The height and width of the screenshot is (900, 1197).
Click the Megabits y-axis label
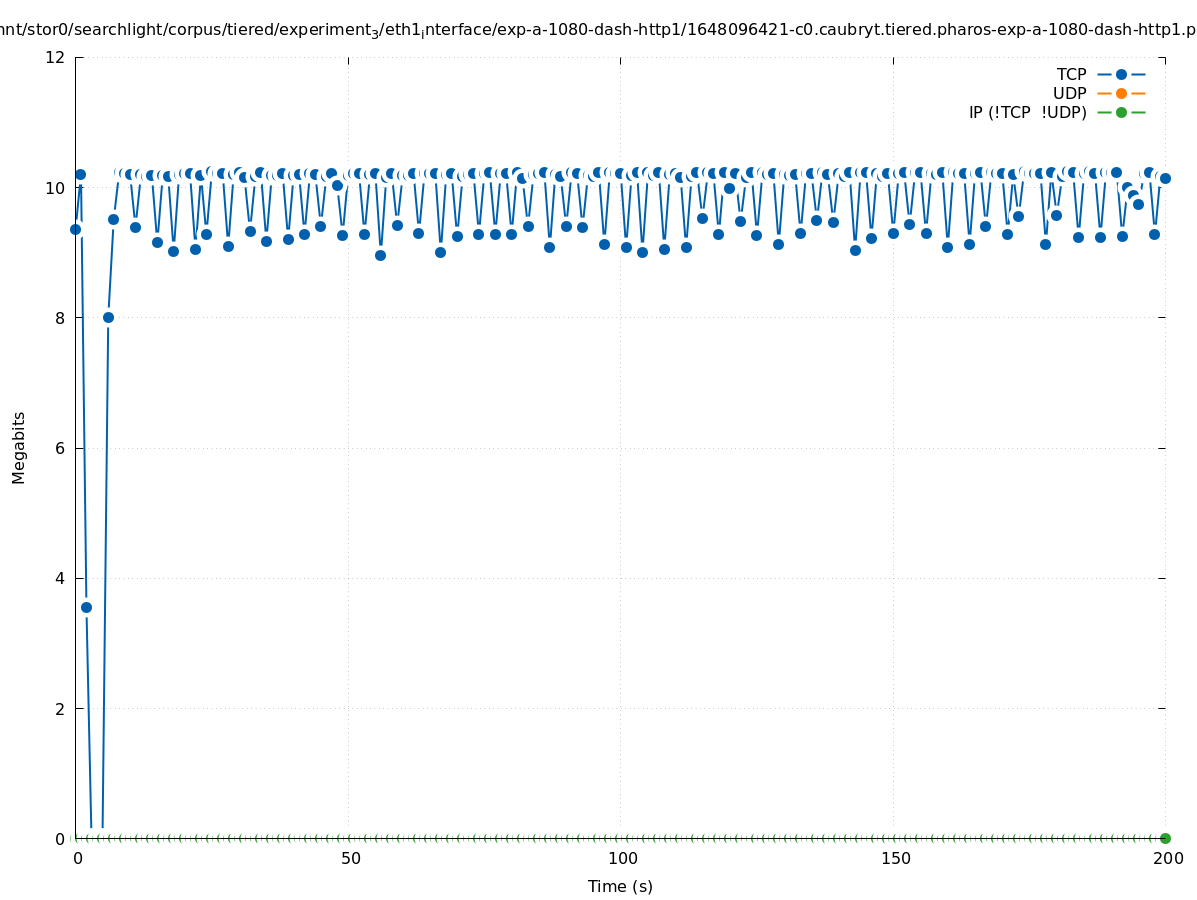pos(19,447)
